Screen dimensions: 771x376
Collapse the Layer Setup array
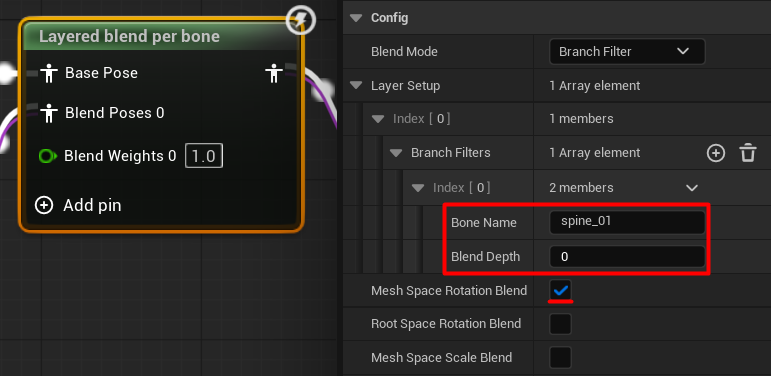[356, 86]
